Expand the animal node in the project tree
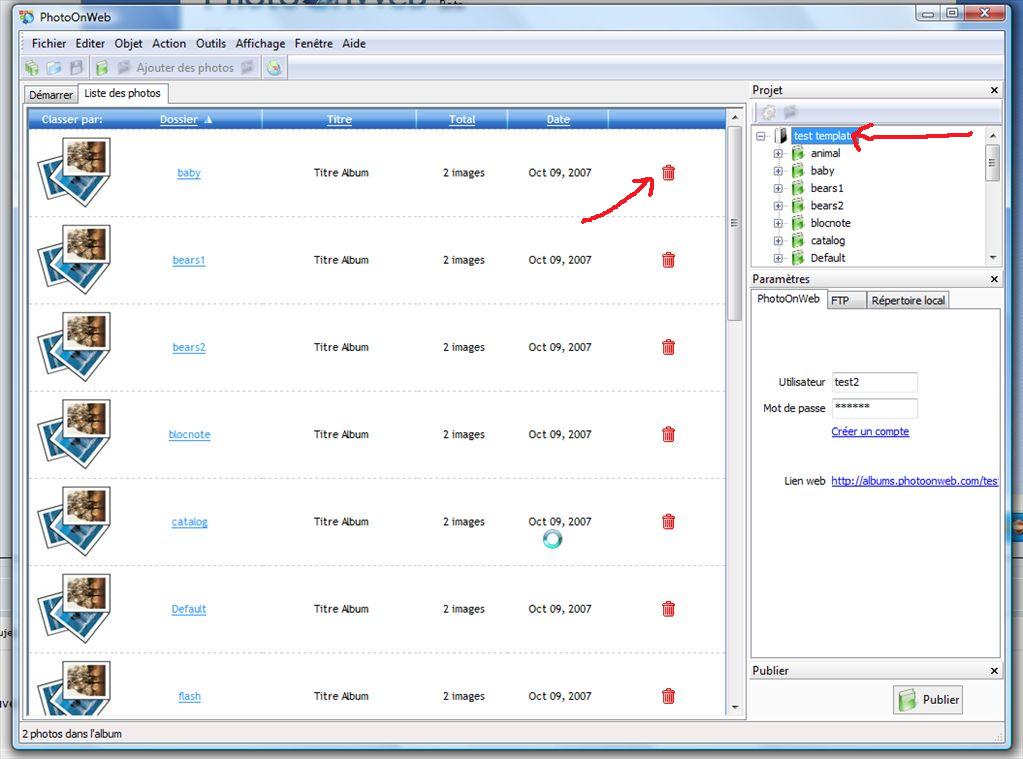 pyautogui.click(x=778, y=154)
